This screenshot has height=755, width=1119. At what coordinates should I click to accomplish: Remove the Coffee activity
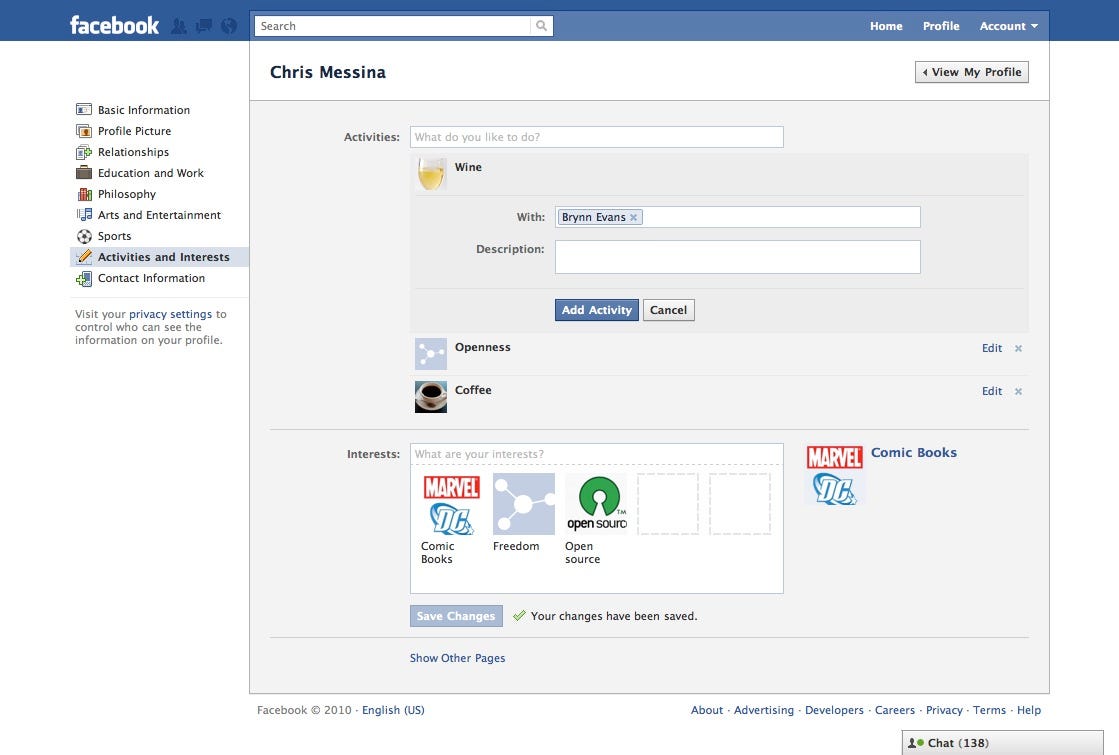click(1018, 391)
